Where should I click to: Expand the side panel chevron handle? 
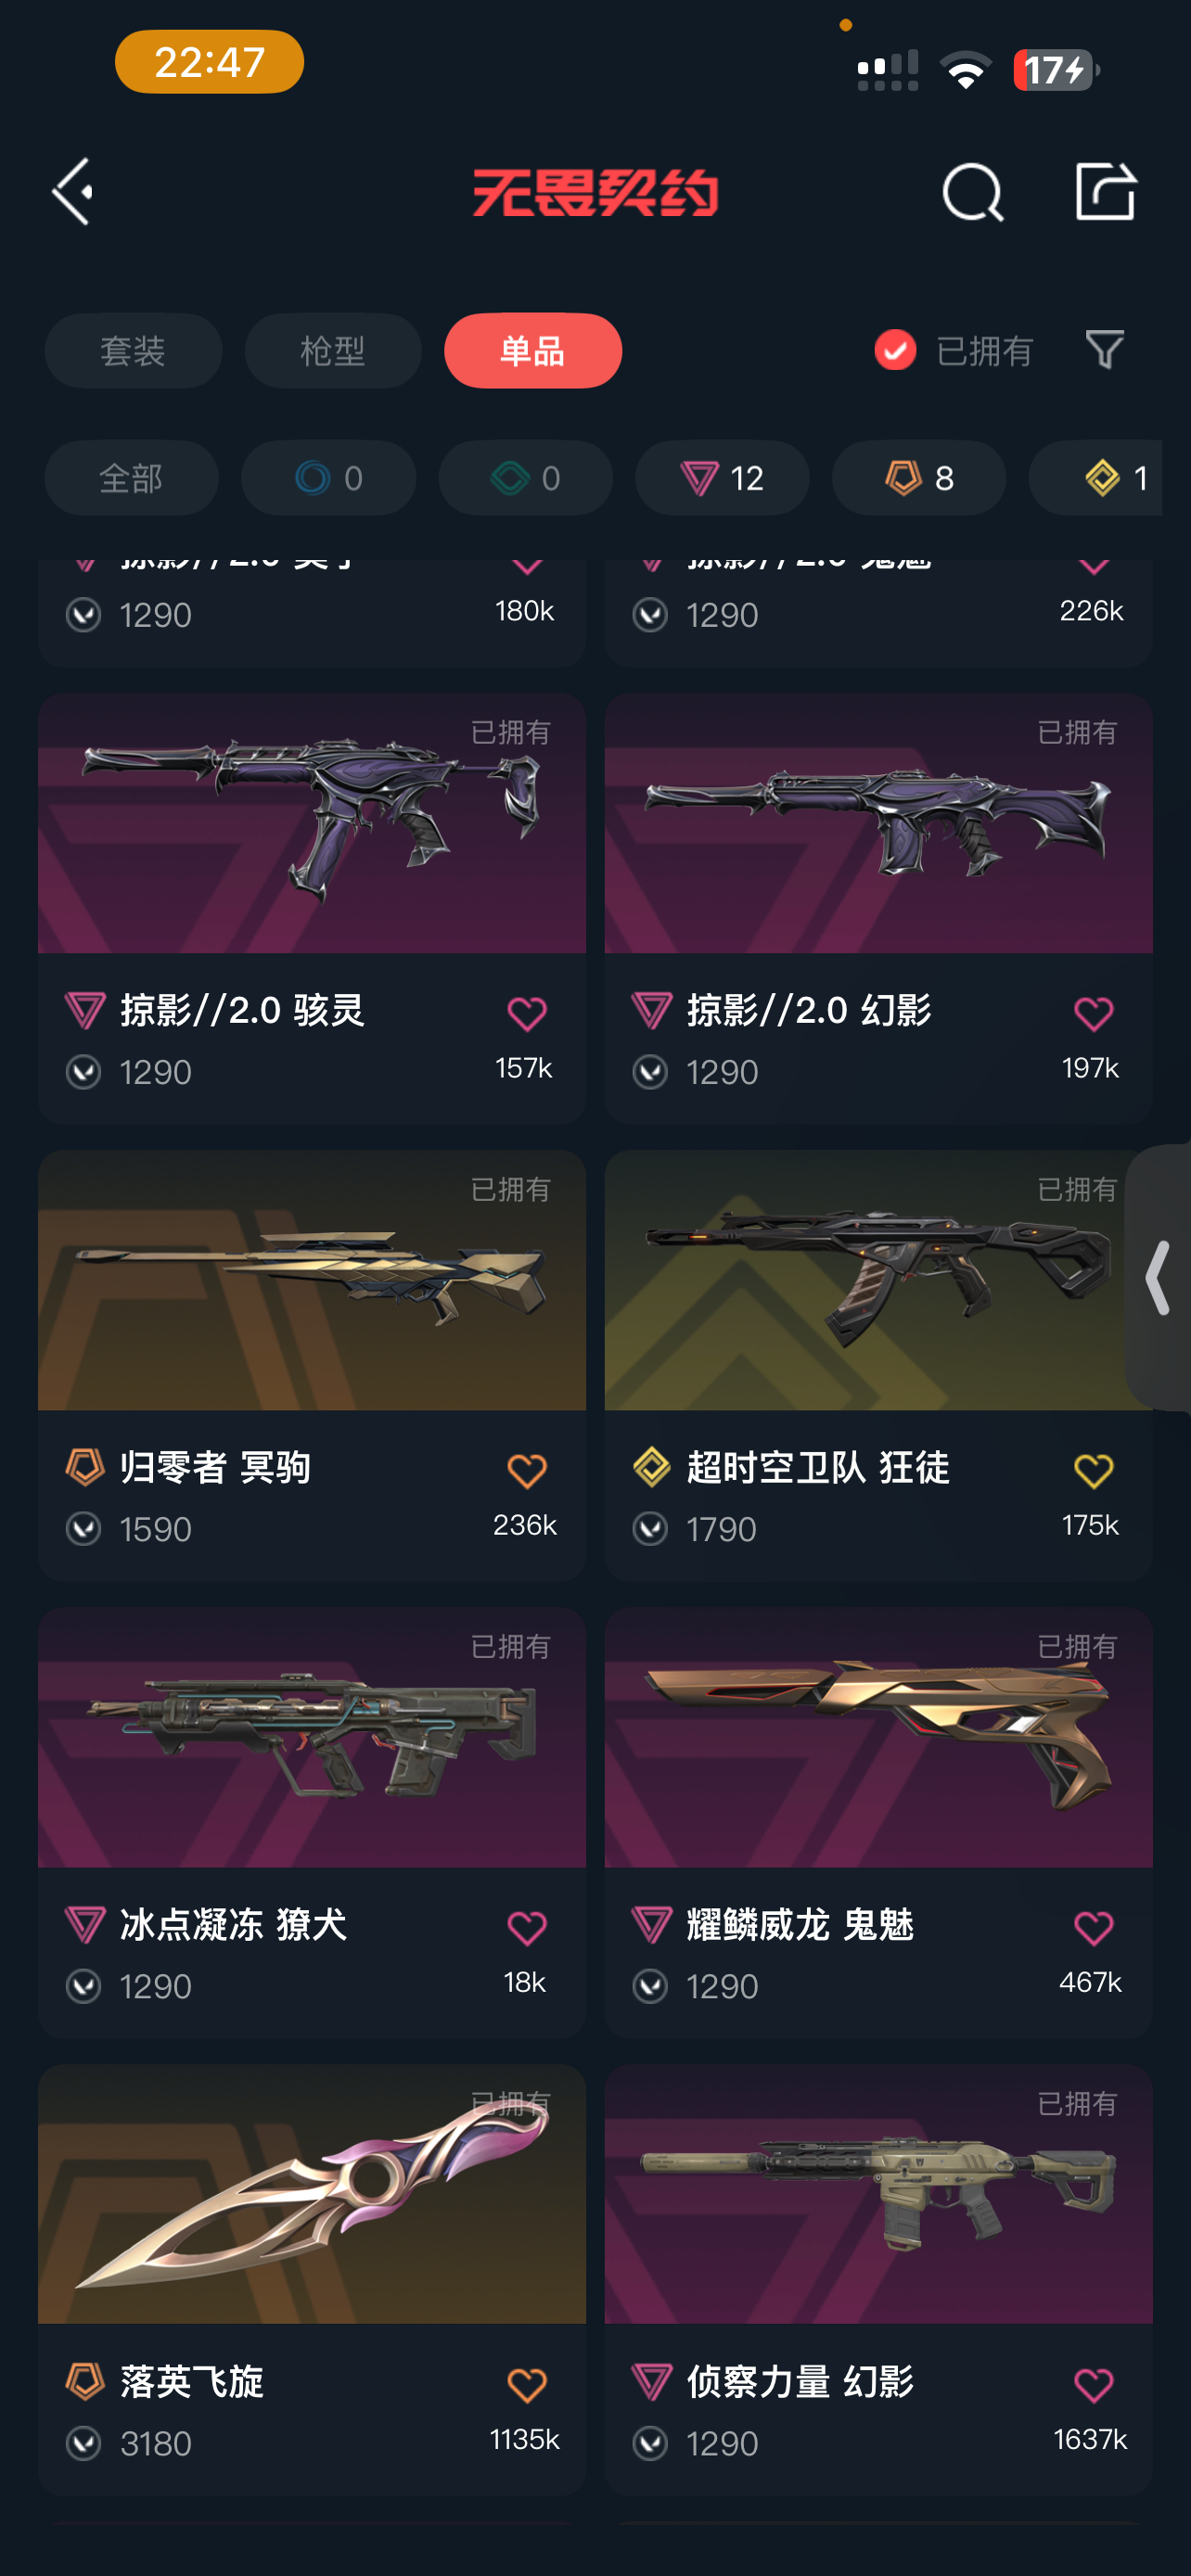click(1158, 1277)
